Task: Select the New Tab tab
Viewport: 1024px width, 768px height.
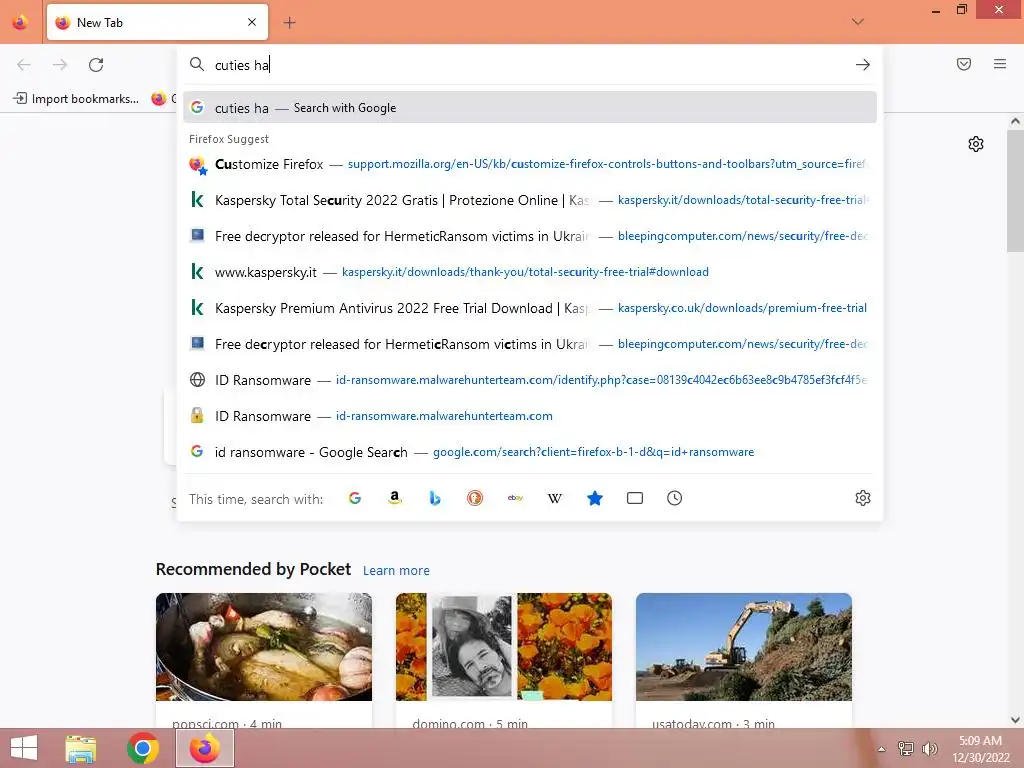Action: coord(157,22)
